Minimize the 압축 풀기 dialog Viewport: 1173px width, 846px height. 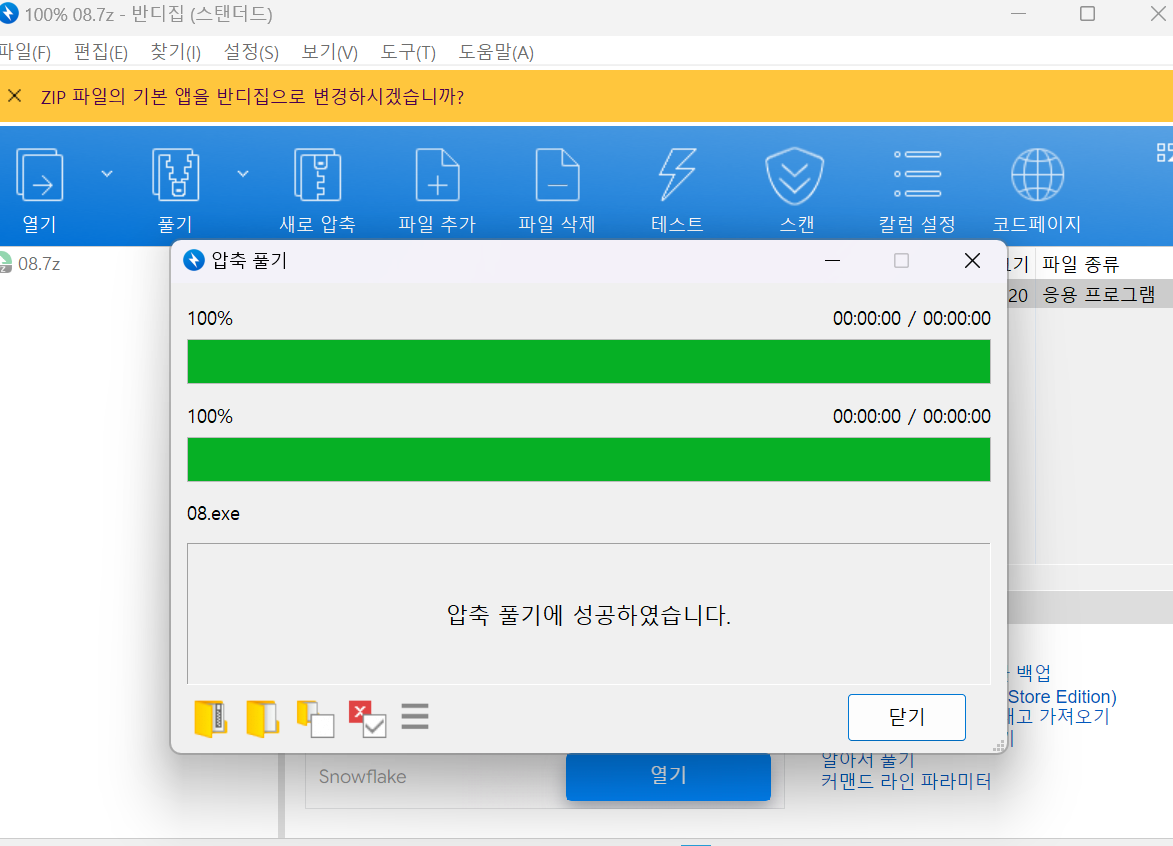[x=833, y=260]
